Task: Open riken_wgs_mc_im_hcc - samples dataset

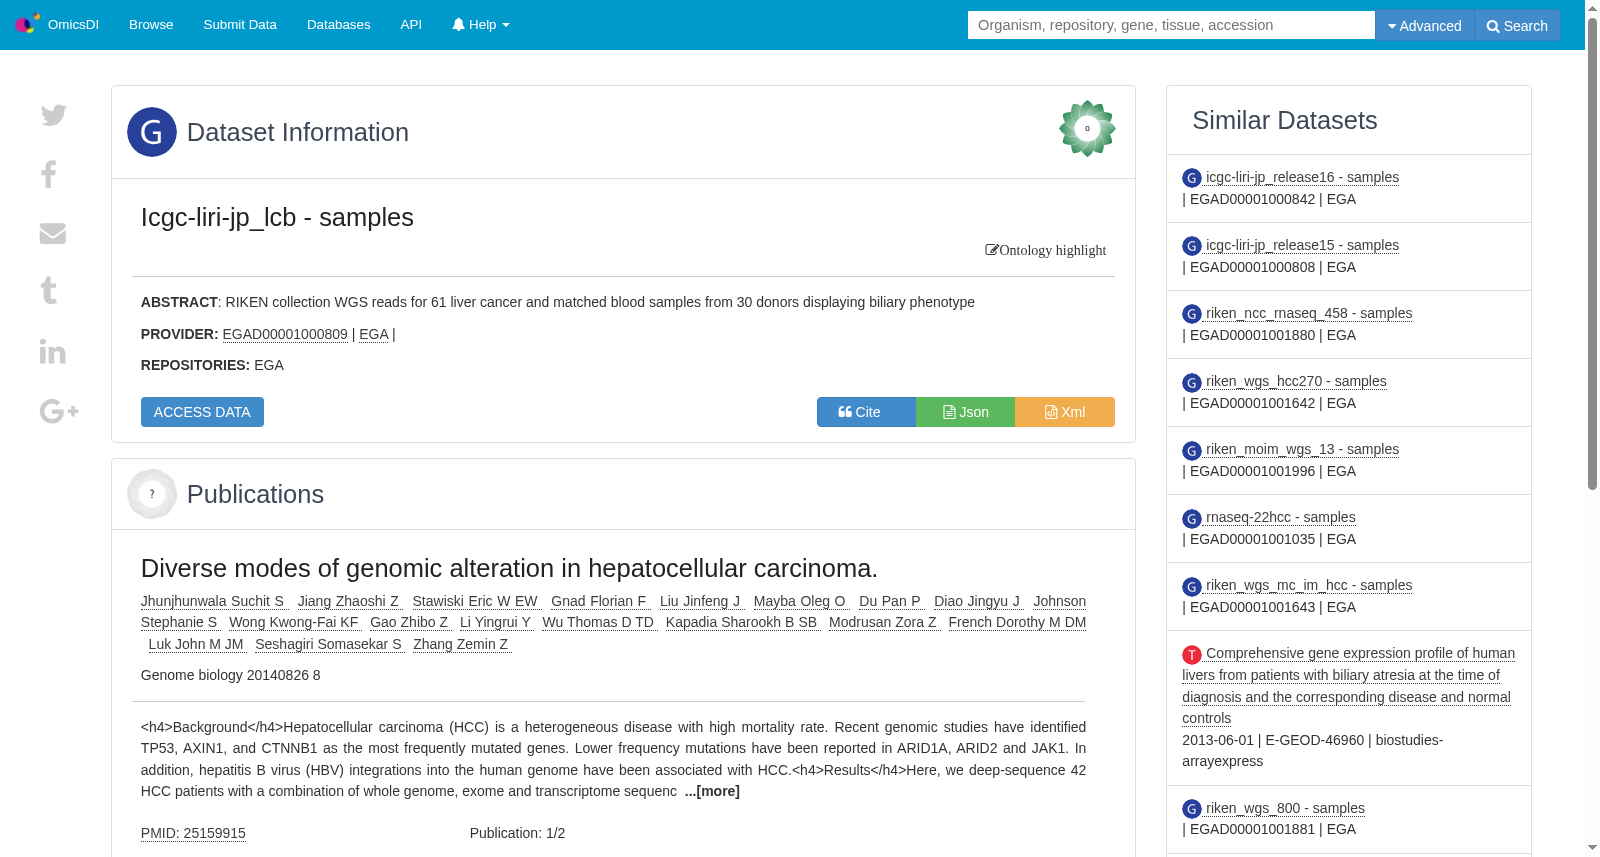Action: [x=1309, y=585]
